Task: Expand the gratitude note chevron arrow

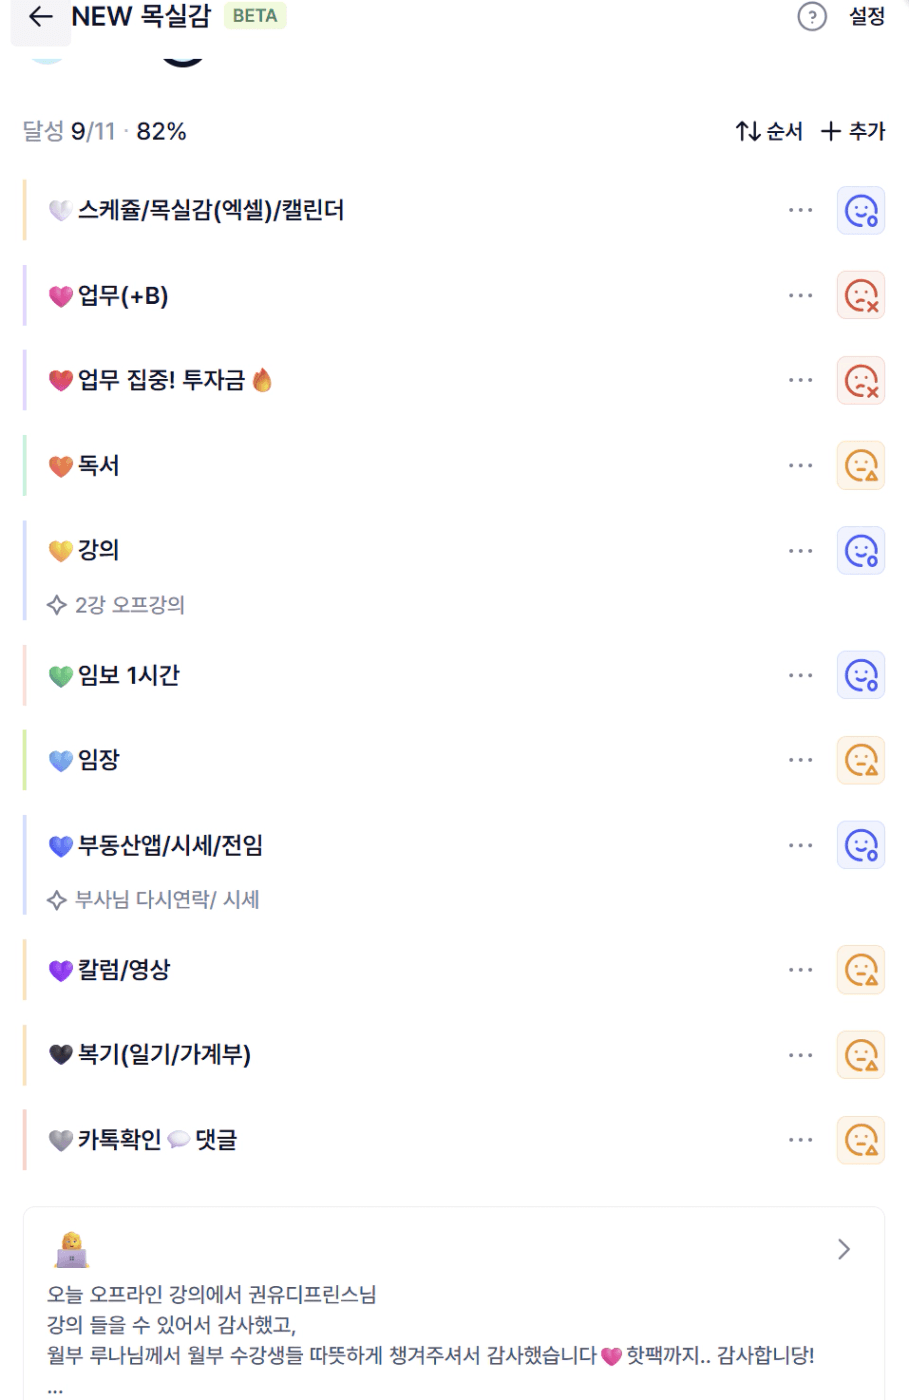Action: pyautogui.click(x=844, y=1249)
